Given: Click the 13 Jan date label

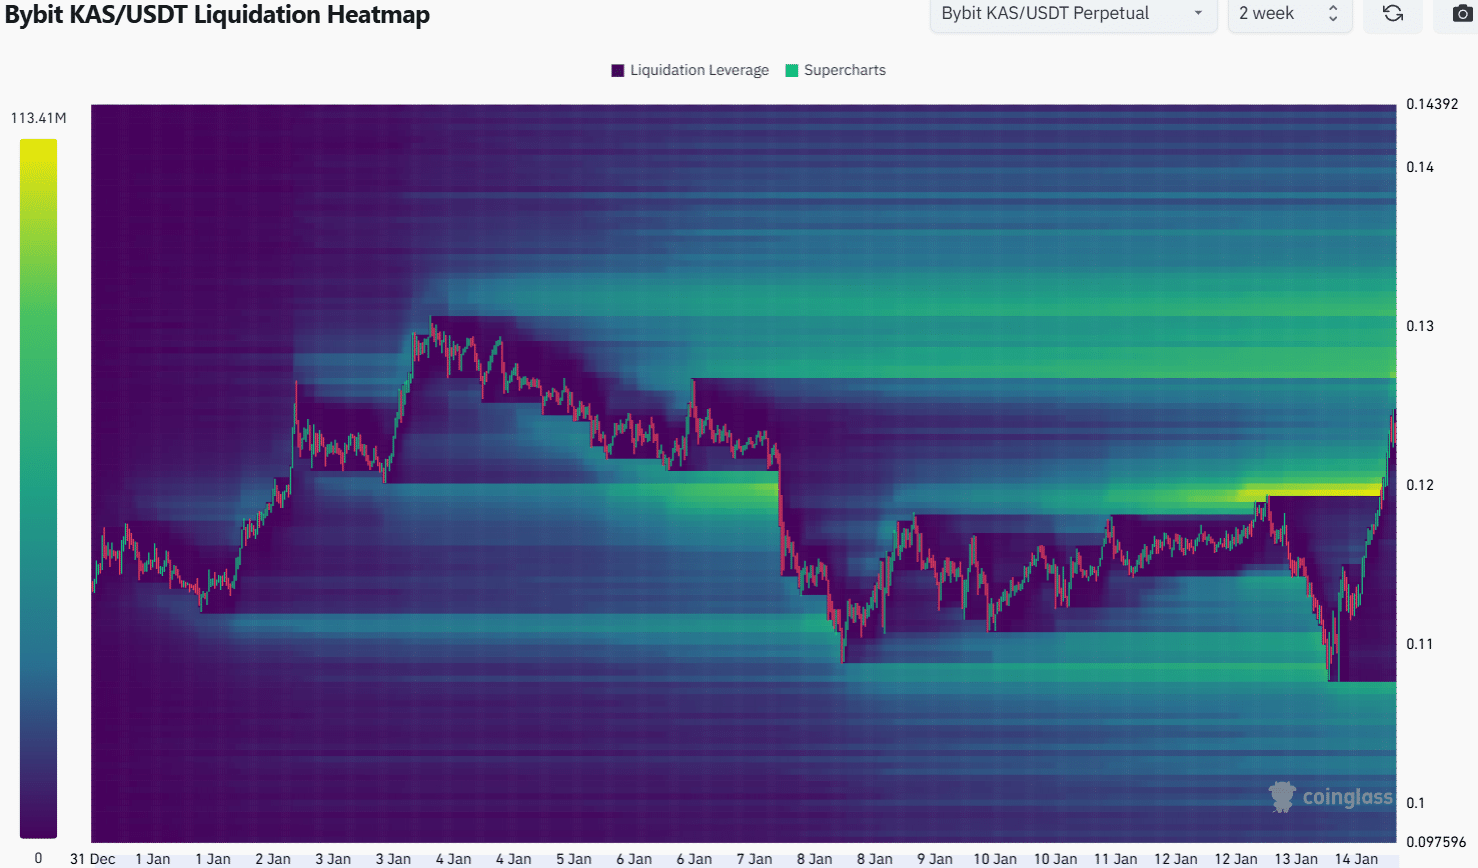Looking at the screenshot, I should pyautogui.click(x=1296, y=859).
